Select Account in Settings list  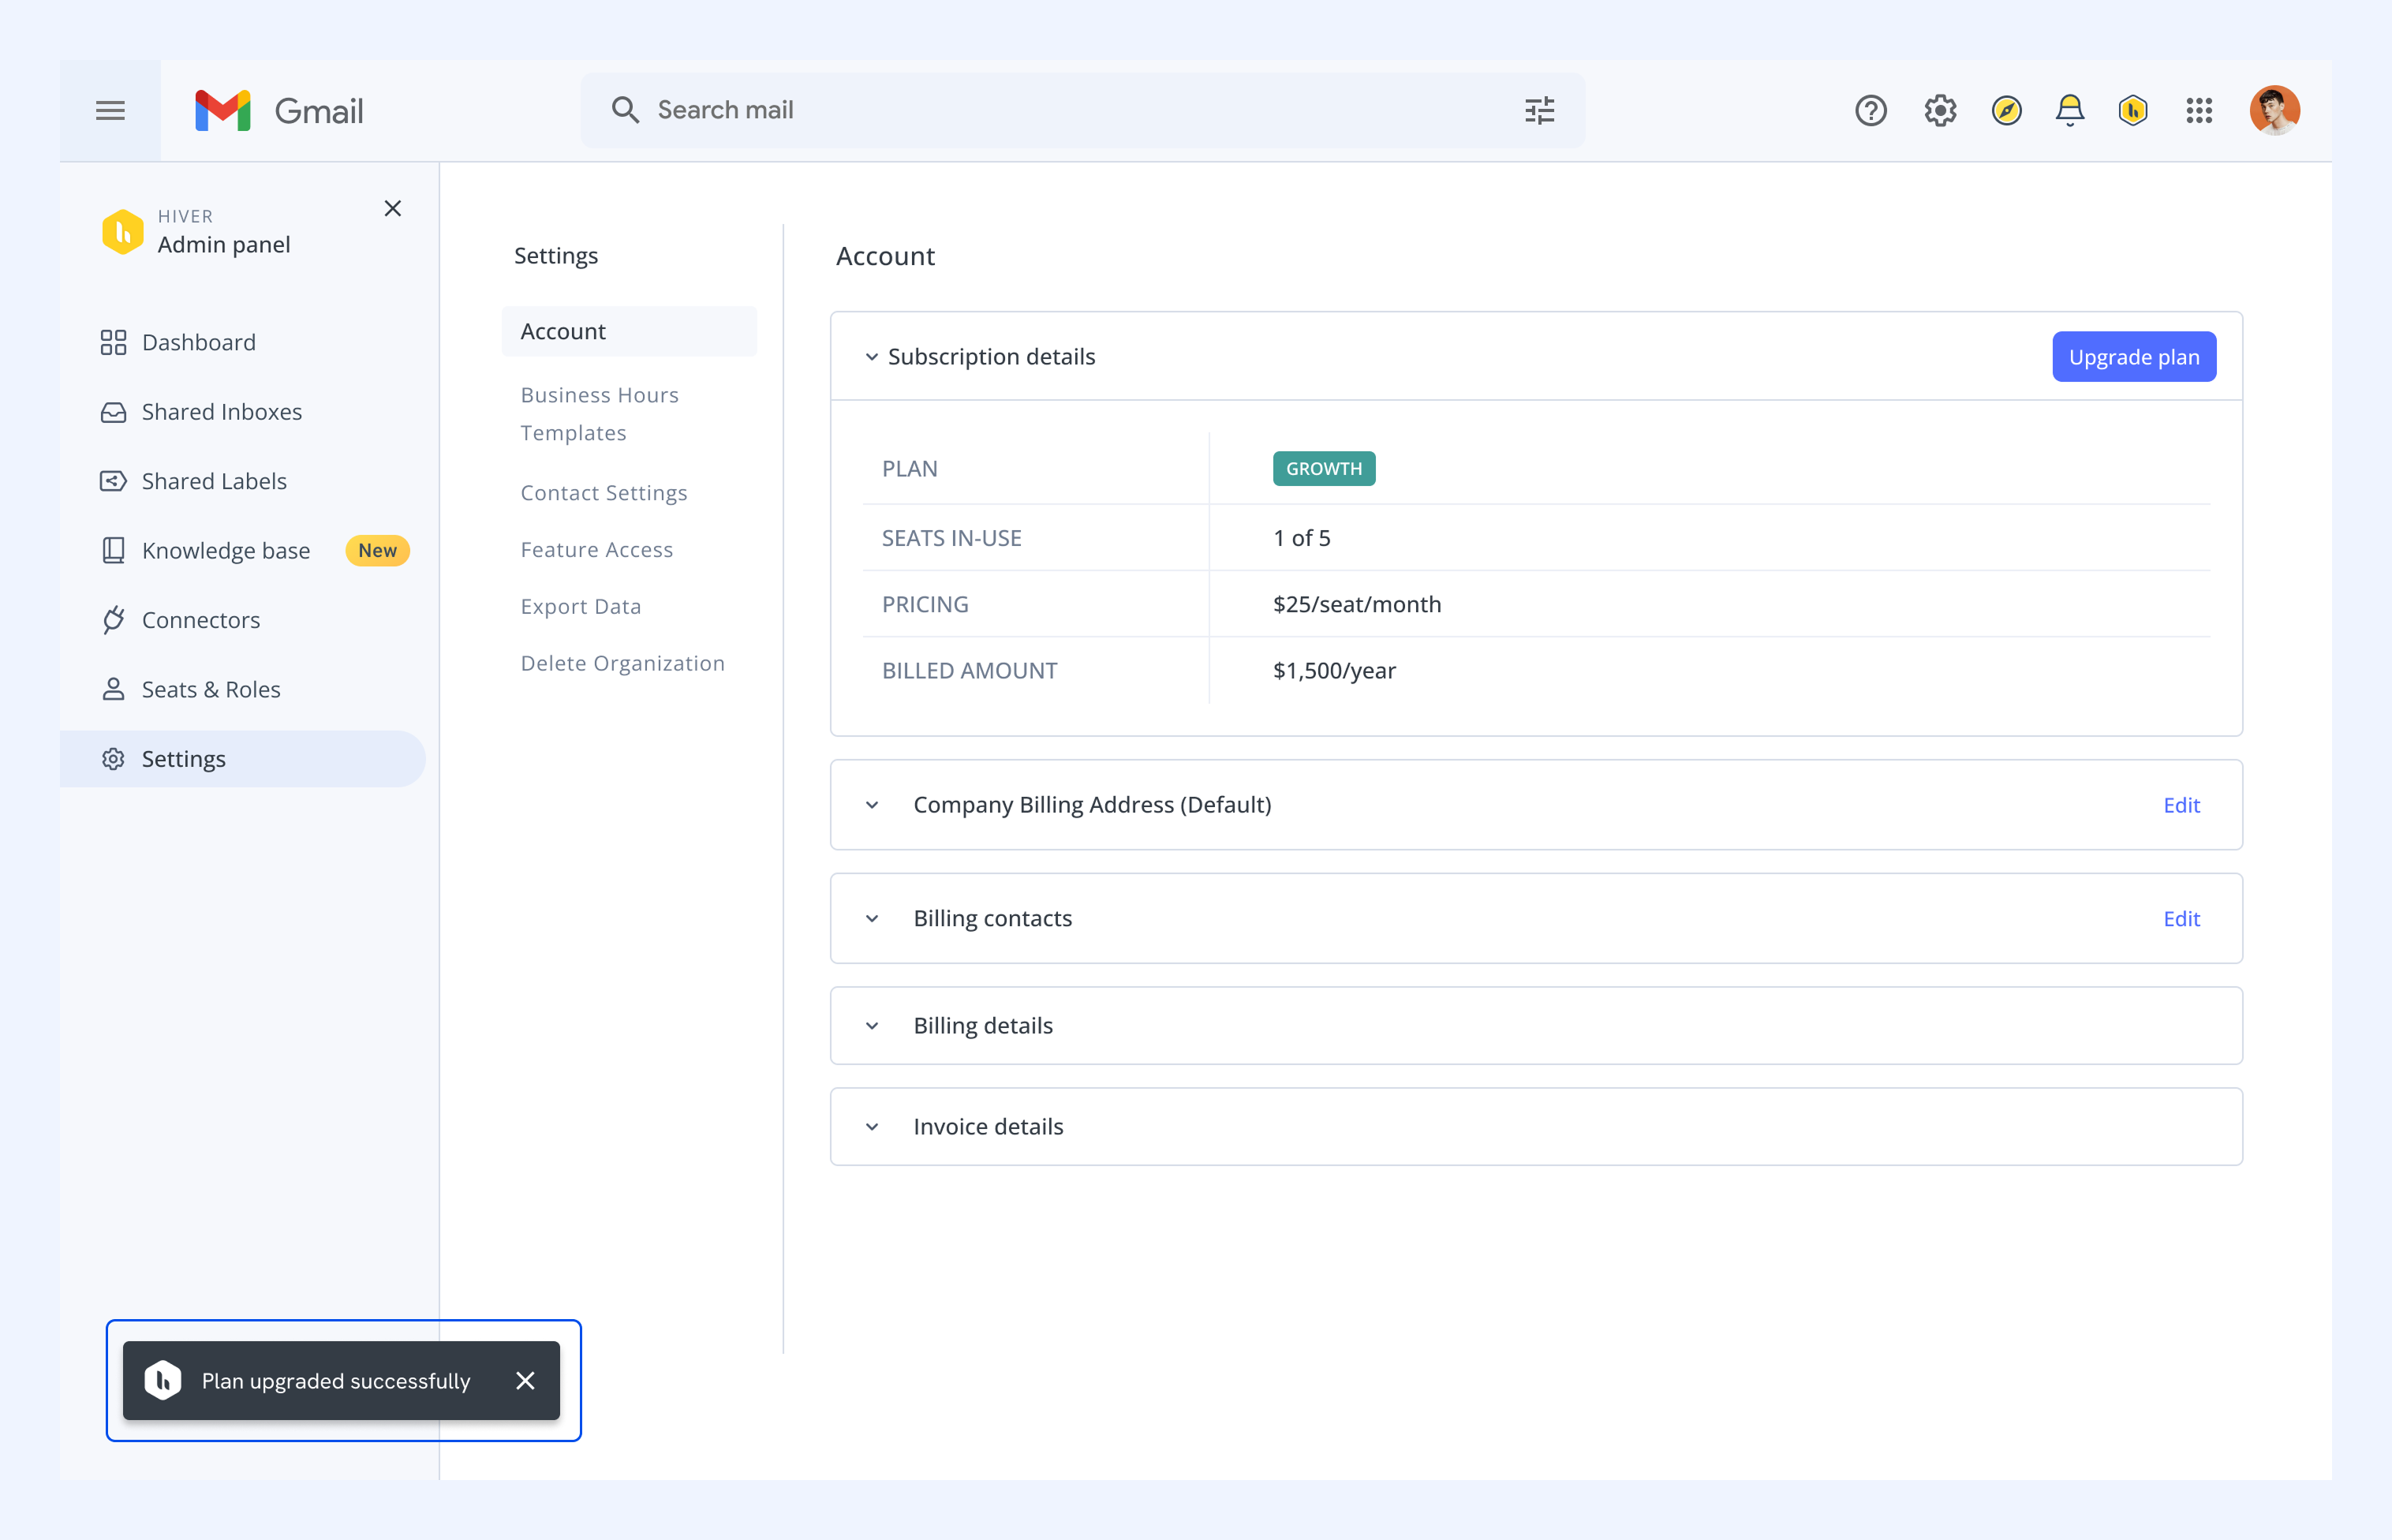(x=629, y=331)
